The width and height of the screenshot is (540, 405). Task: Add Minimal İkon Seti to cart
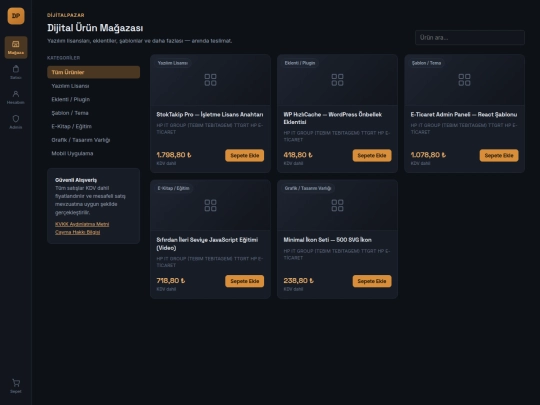(372, 281)
